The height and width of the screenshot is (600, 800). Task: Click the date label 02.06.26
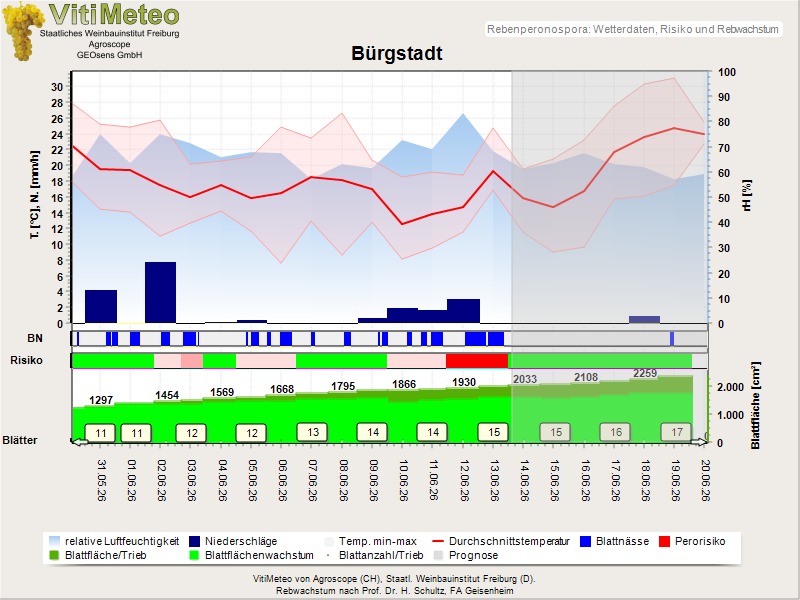click(162, 480)
